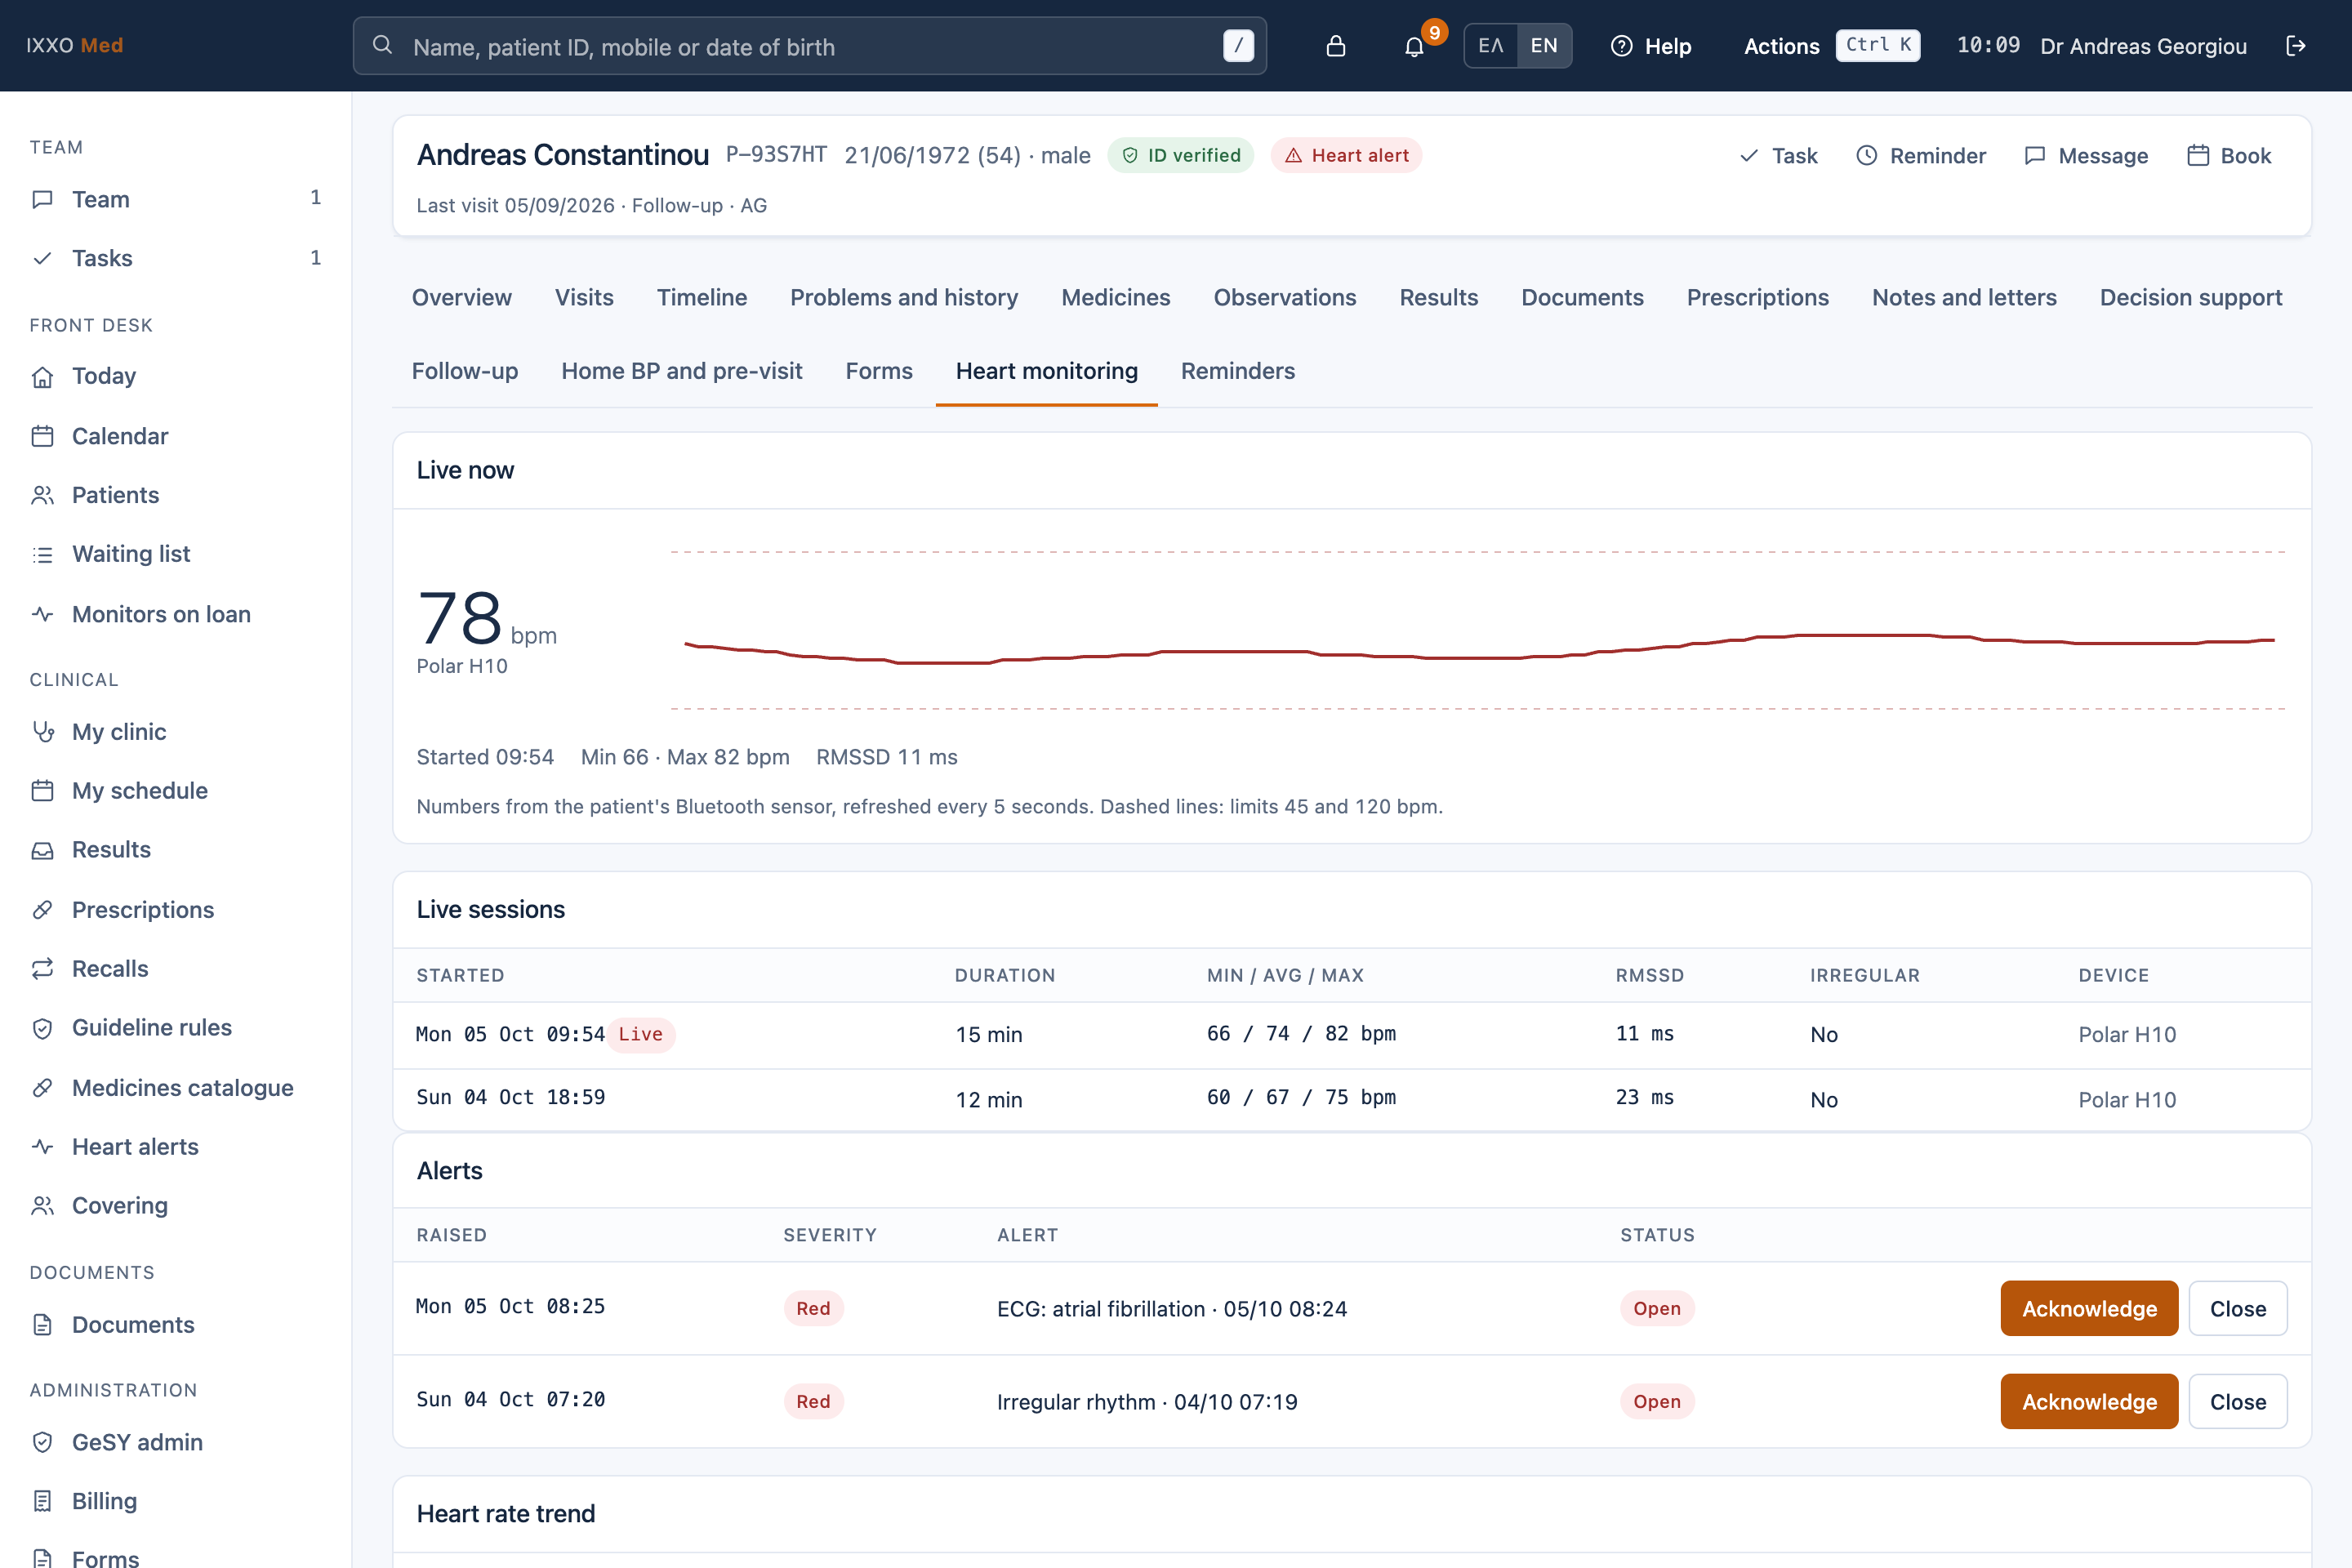Click the Heart alert badge by patient name

(x=1346, y=155)
